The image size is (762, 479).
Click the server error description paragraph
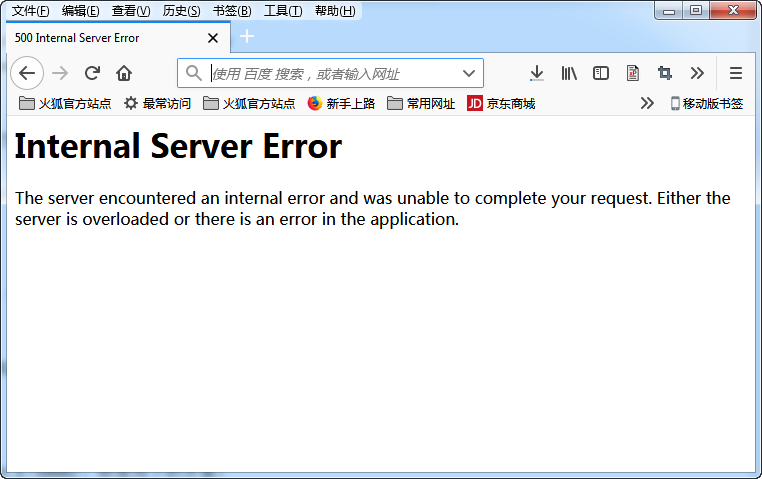[x=373, y=209]
